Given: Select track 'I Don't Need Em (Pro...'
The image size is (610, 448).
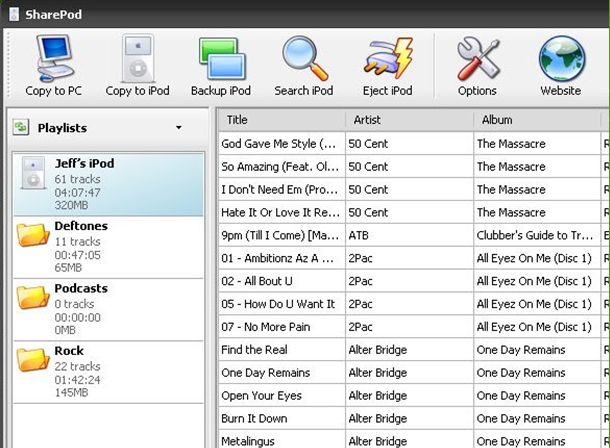Looking at the screenshot, I should 282,190.
